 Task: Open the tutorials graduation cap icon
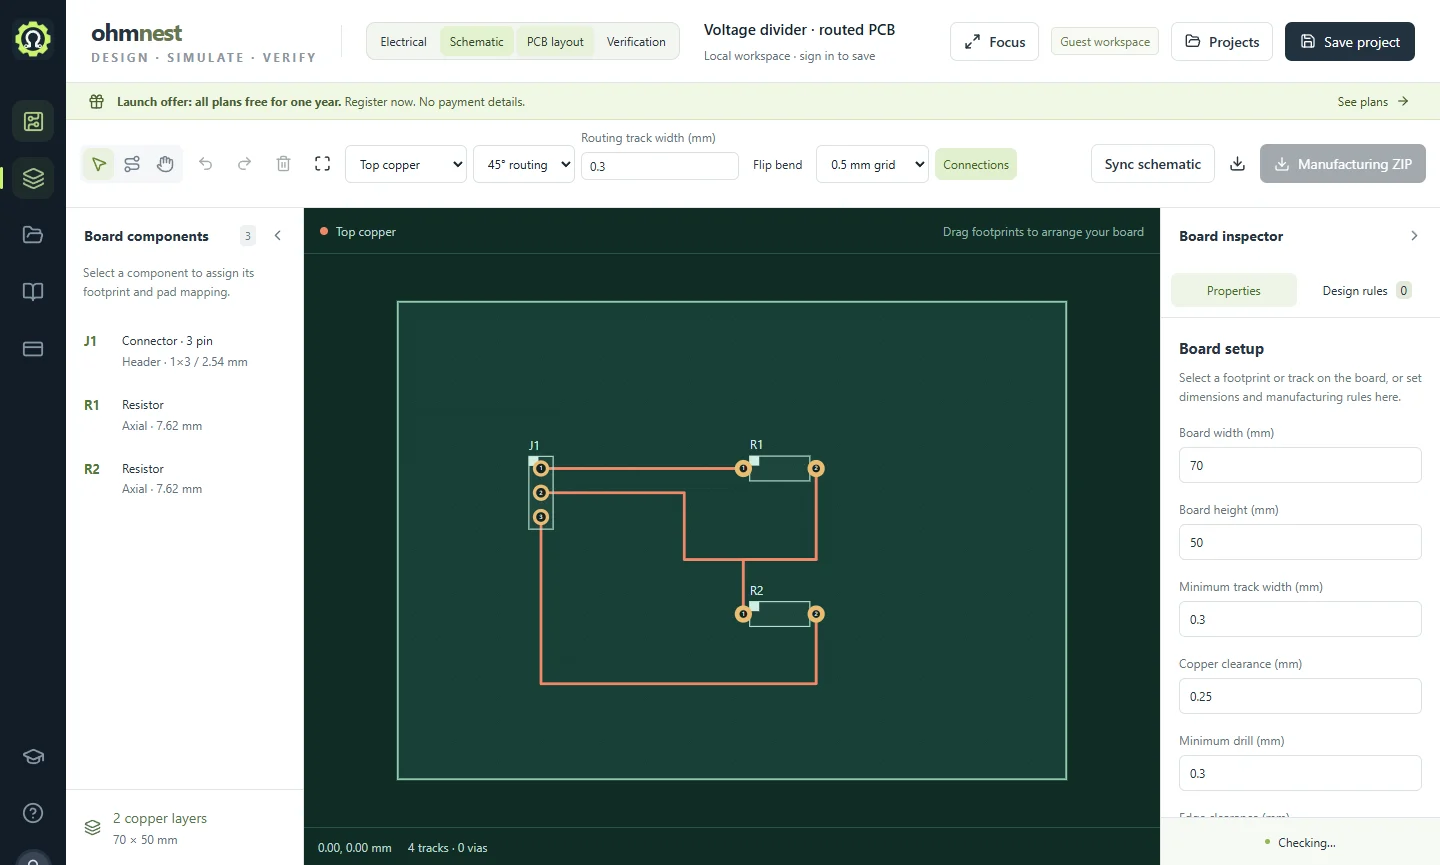tap(33, 756)
